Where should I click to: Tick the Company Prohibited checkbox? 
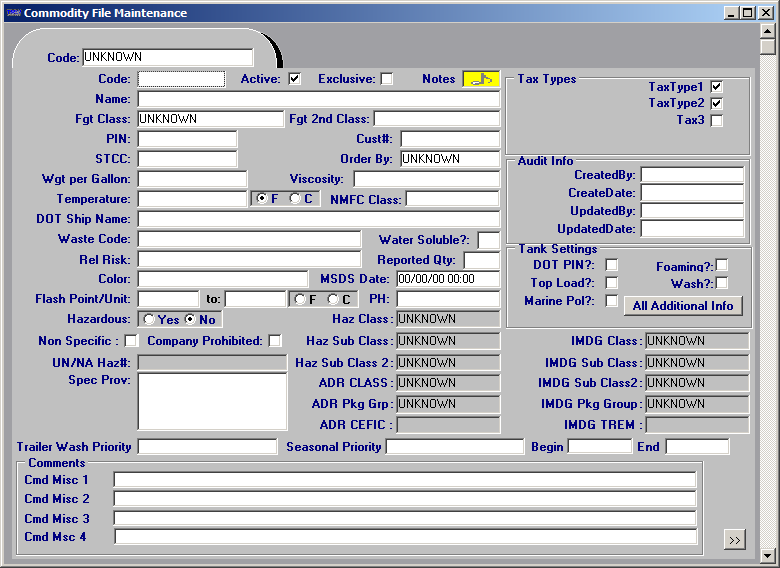[x=275, y=341]
